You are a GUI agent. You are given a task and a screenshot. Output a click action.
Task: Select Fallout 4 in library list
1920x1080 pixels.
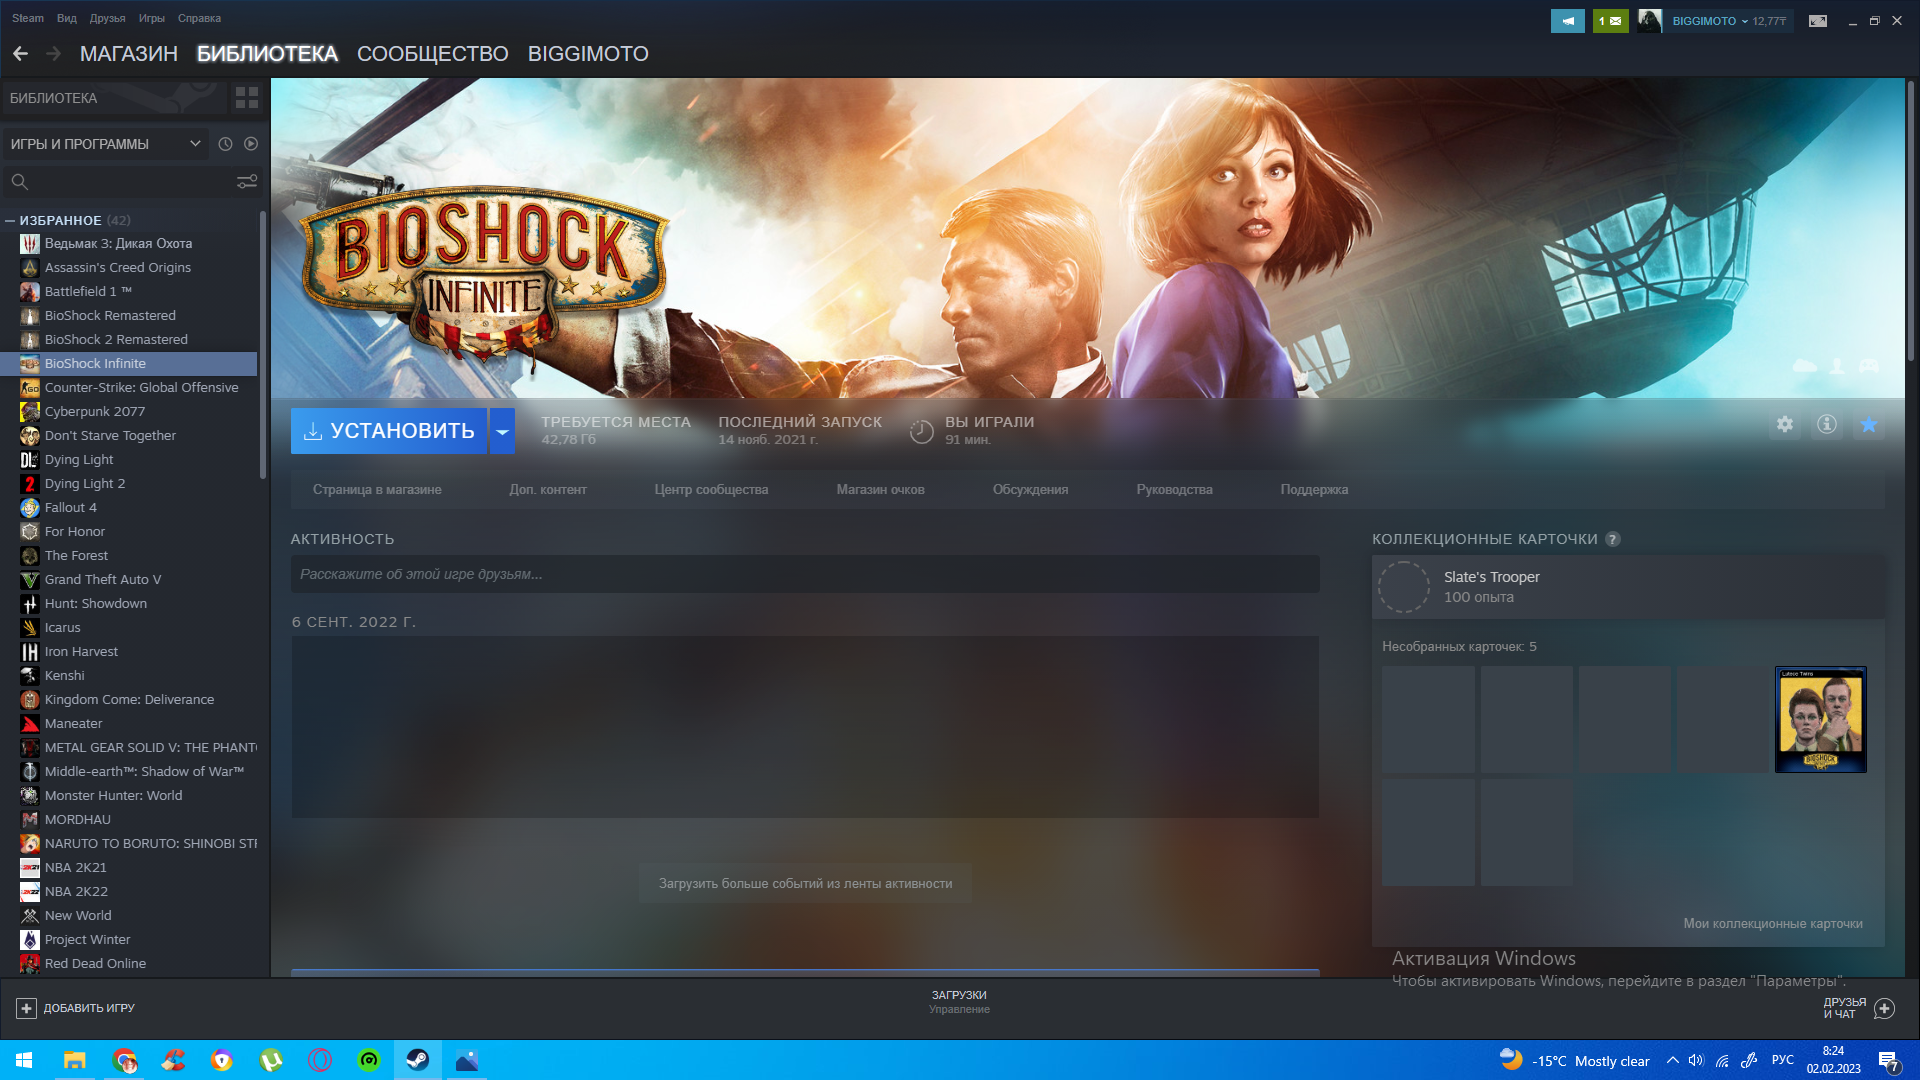click(x=130, y=508)
